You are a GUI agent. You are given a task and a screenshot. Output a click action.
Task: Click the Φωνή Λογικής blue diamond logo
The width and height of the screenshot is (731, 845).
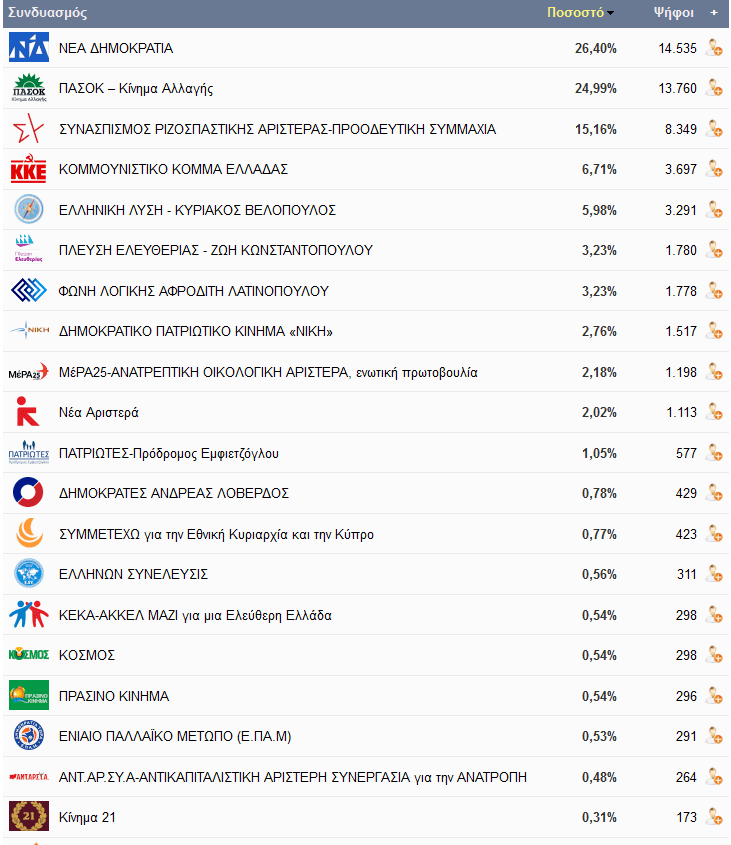click(x=29, y=290)
